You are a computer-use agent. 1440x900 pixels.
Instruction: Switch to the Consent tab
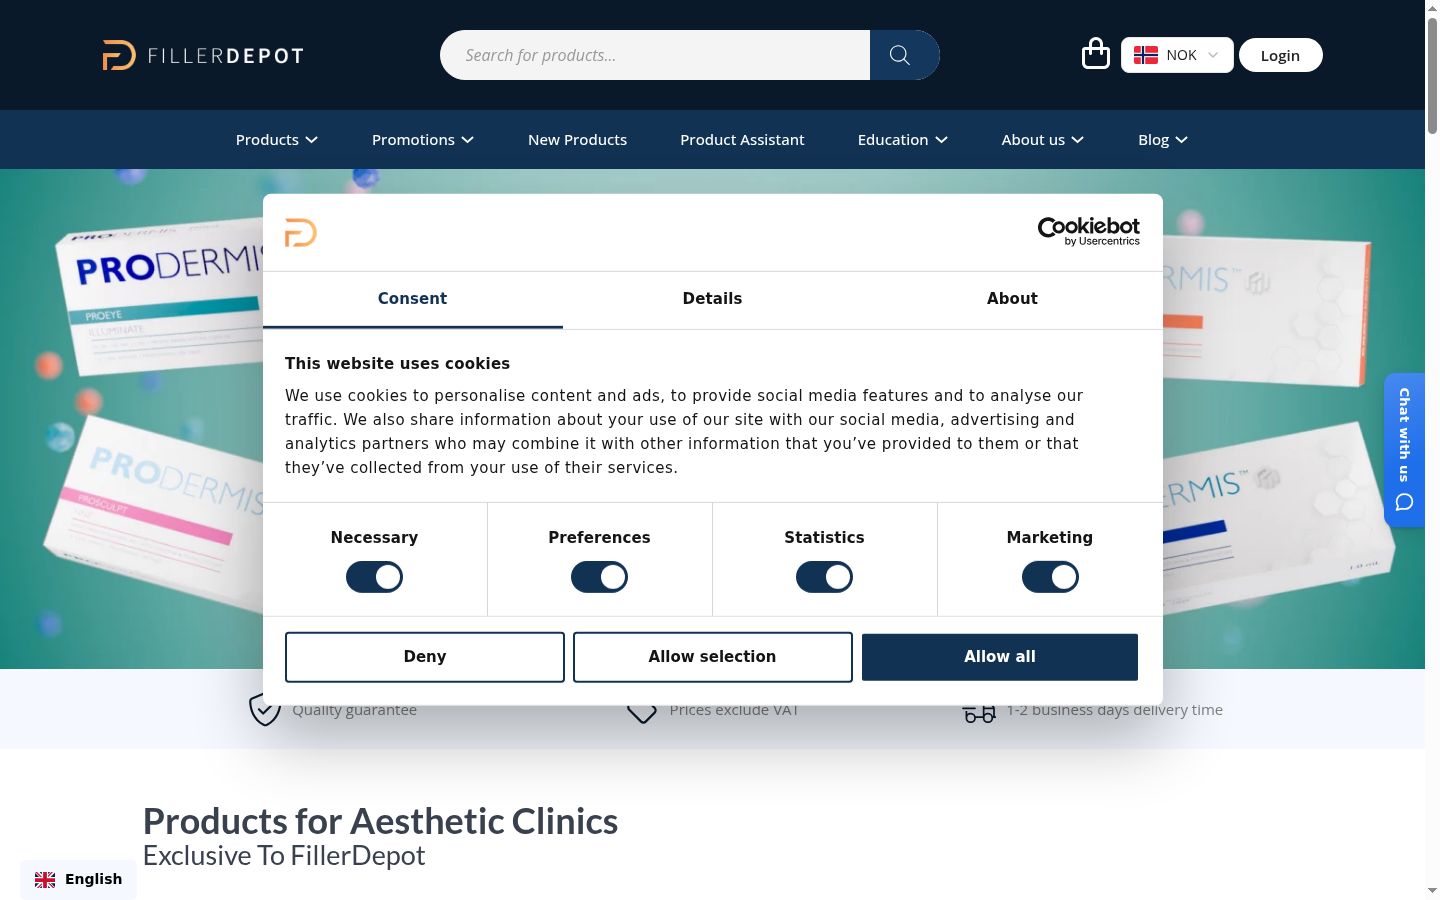point(413,299)
